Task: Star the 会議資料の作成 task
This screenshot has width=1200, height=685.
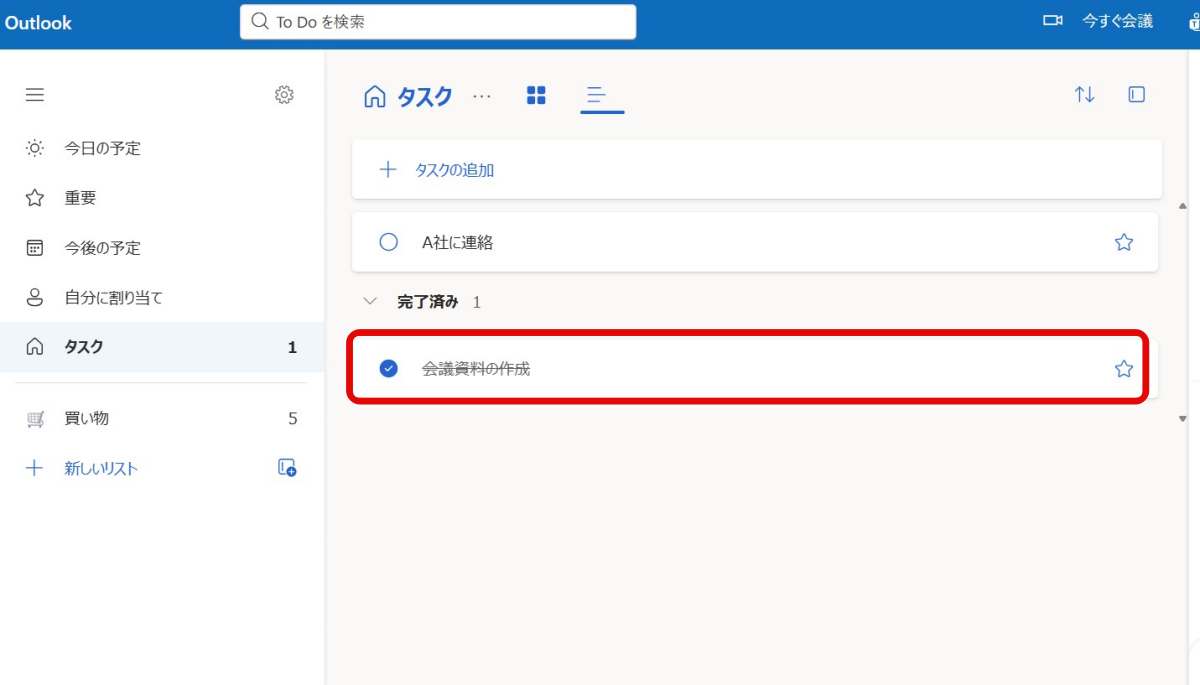Action: pyautogui.click(x=1123, y=368)
